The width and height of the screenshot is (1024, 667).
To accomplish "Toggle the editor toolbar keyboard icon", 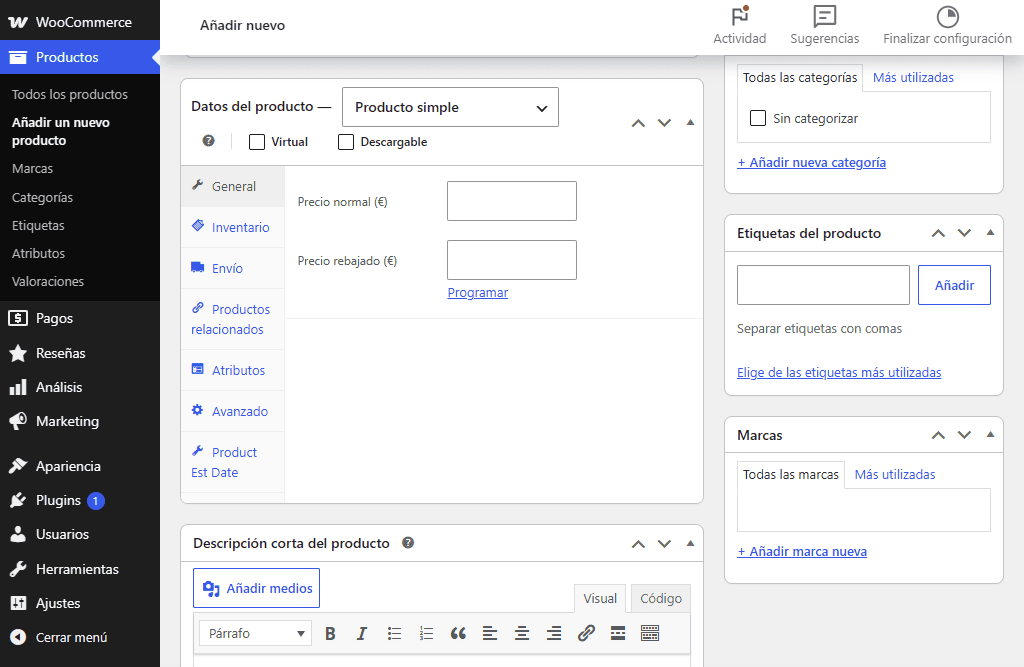I will [x=650, y=633].
